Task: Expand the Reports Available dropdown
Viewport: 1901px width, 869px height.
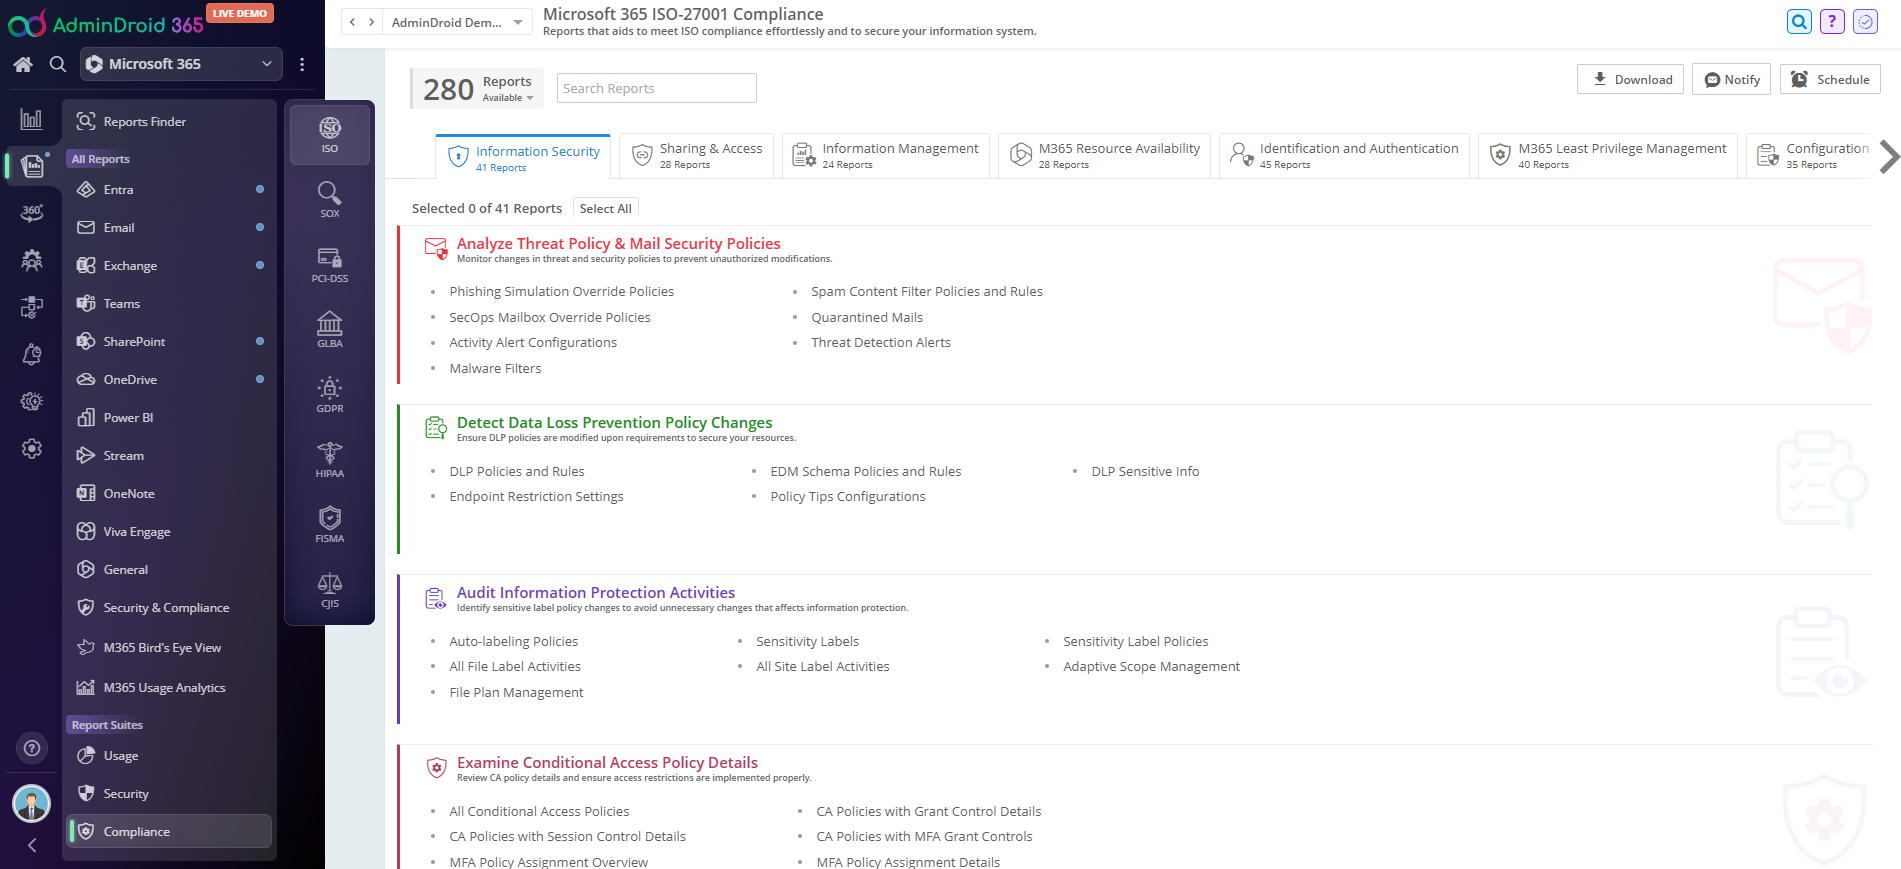Action: [x=508, y=98]
